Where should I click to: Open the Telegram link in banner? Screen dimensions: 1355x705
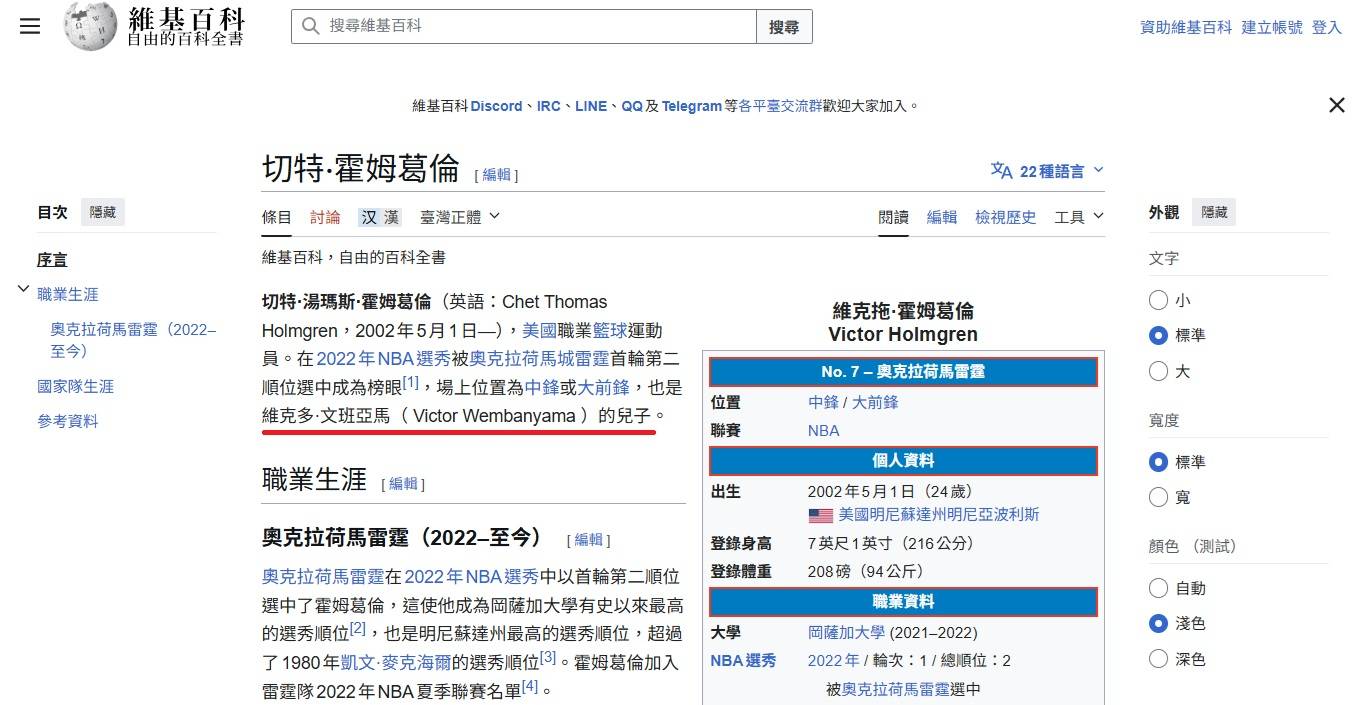(692, 106)
